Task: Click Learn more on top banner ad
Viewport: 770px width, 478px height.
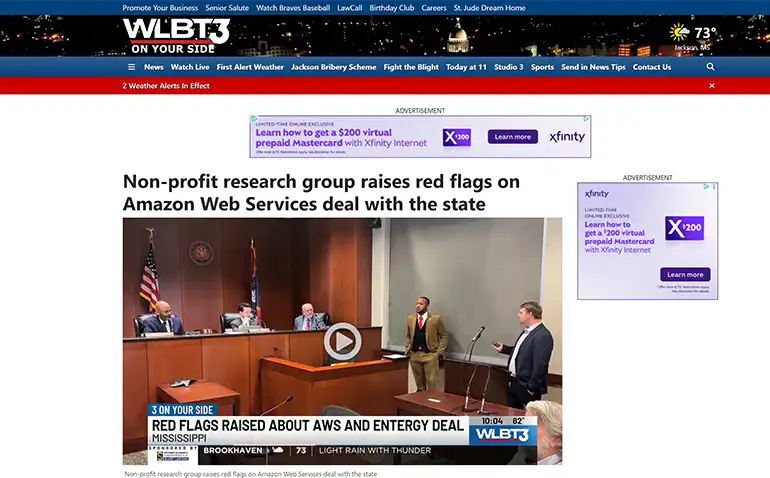Action: (x=512, y=137)
